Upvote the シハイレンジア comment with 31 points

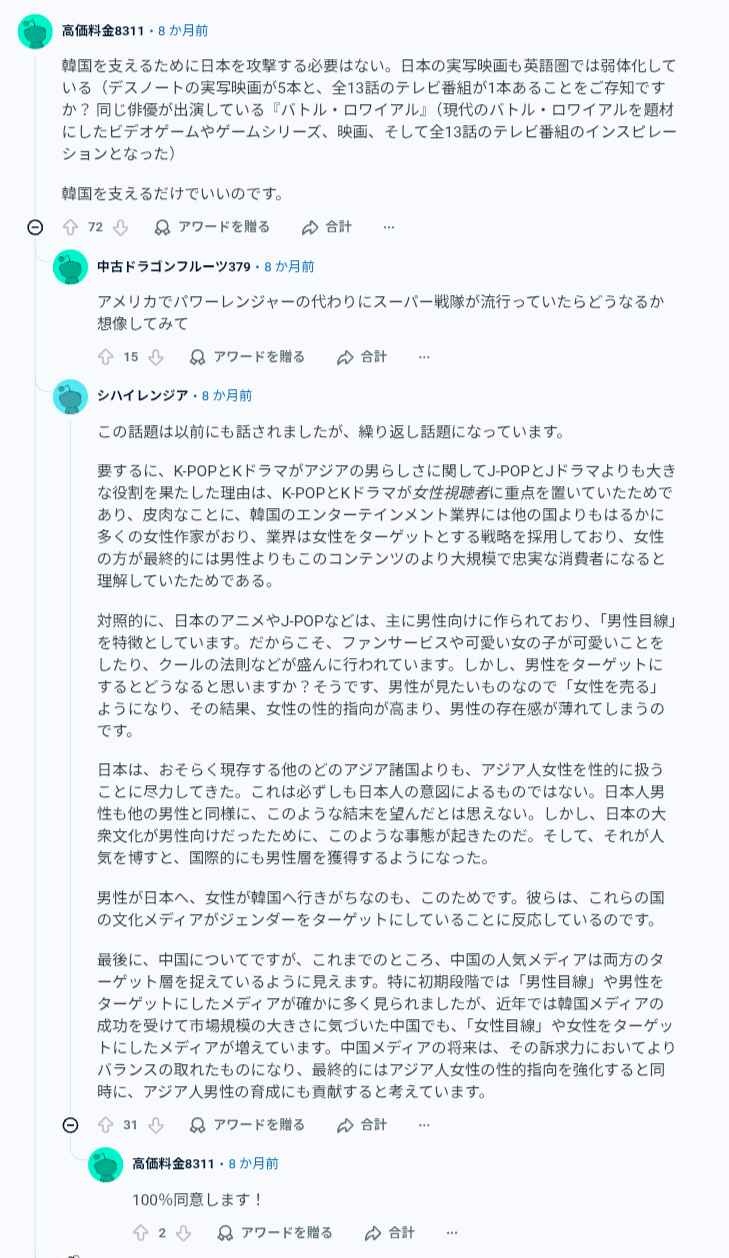[105, 1125]
